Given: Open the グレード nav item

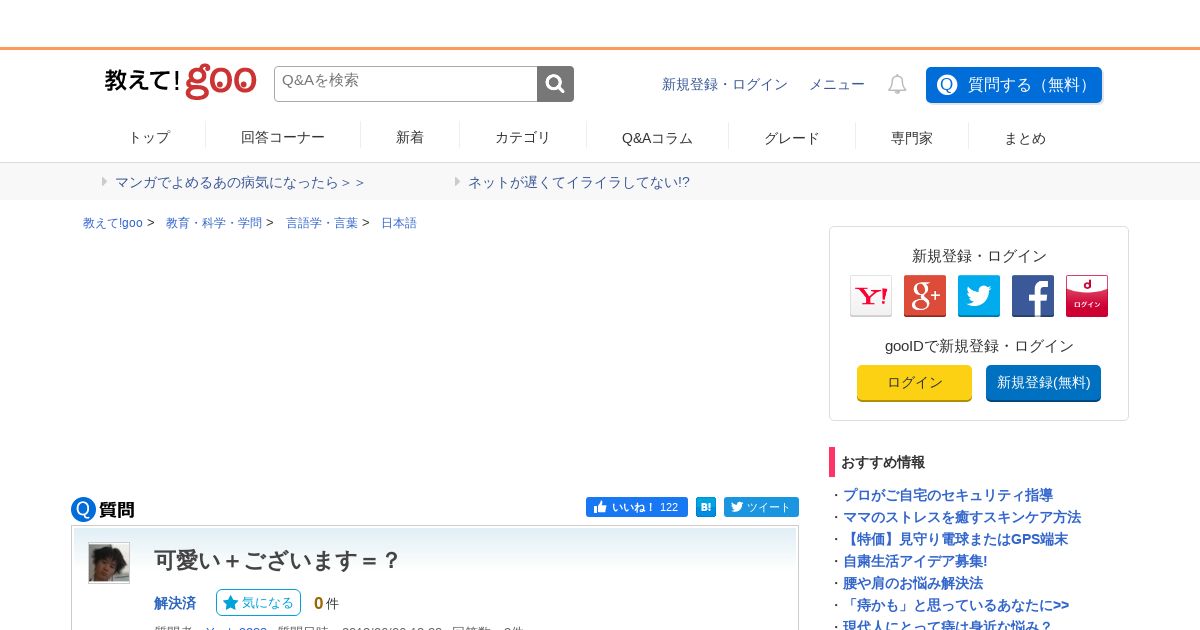Looking at the screenshot, I should [x=792, y=137].
